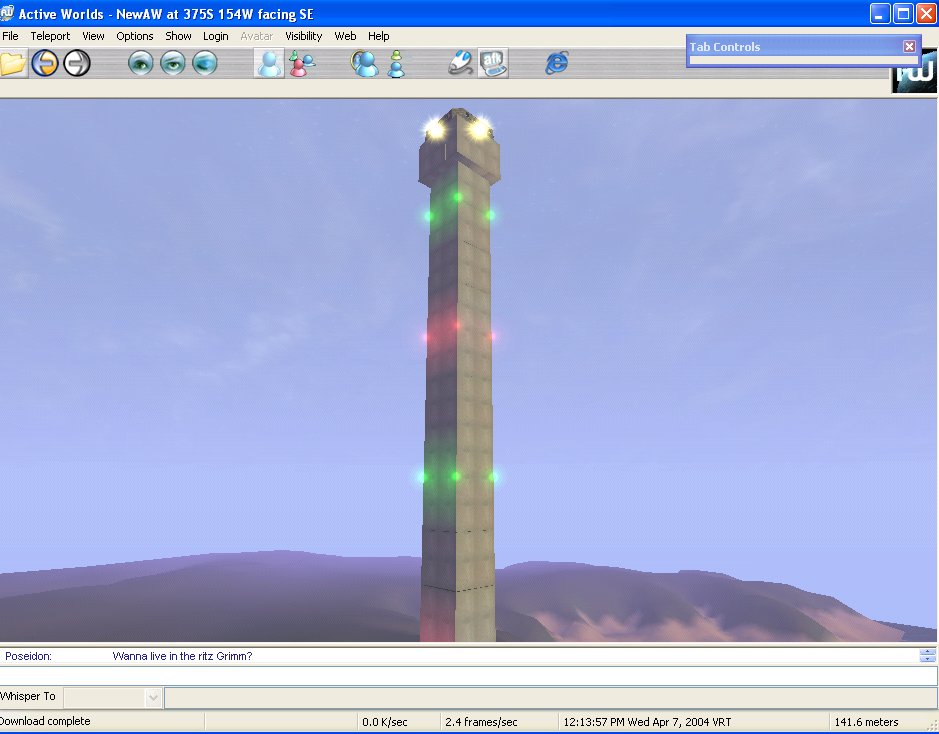939x734 pixels.
Task: Click the small green avatar icon
Action: click(396, 64)
